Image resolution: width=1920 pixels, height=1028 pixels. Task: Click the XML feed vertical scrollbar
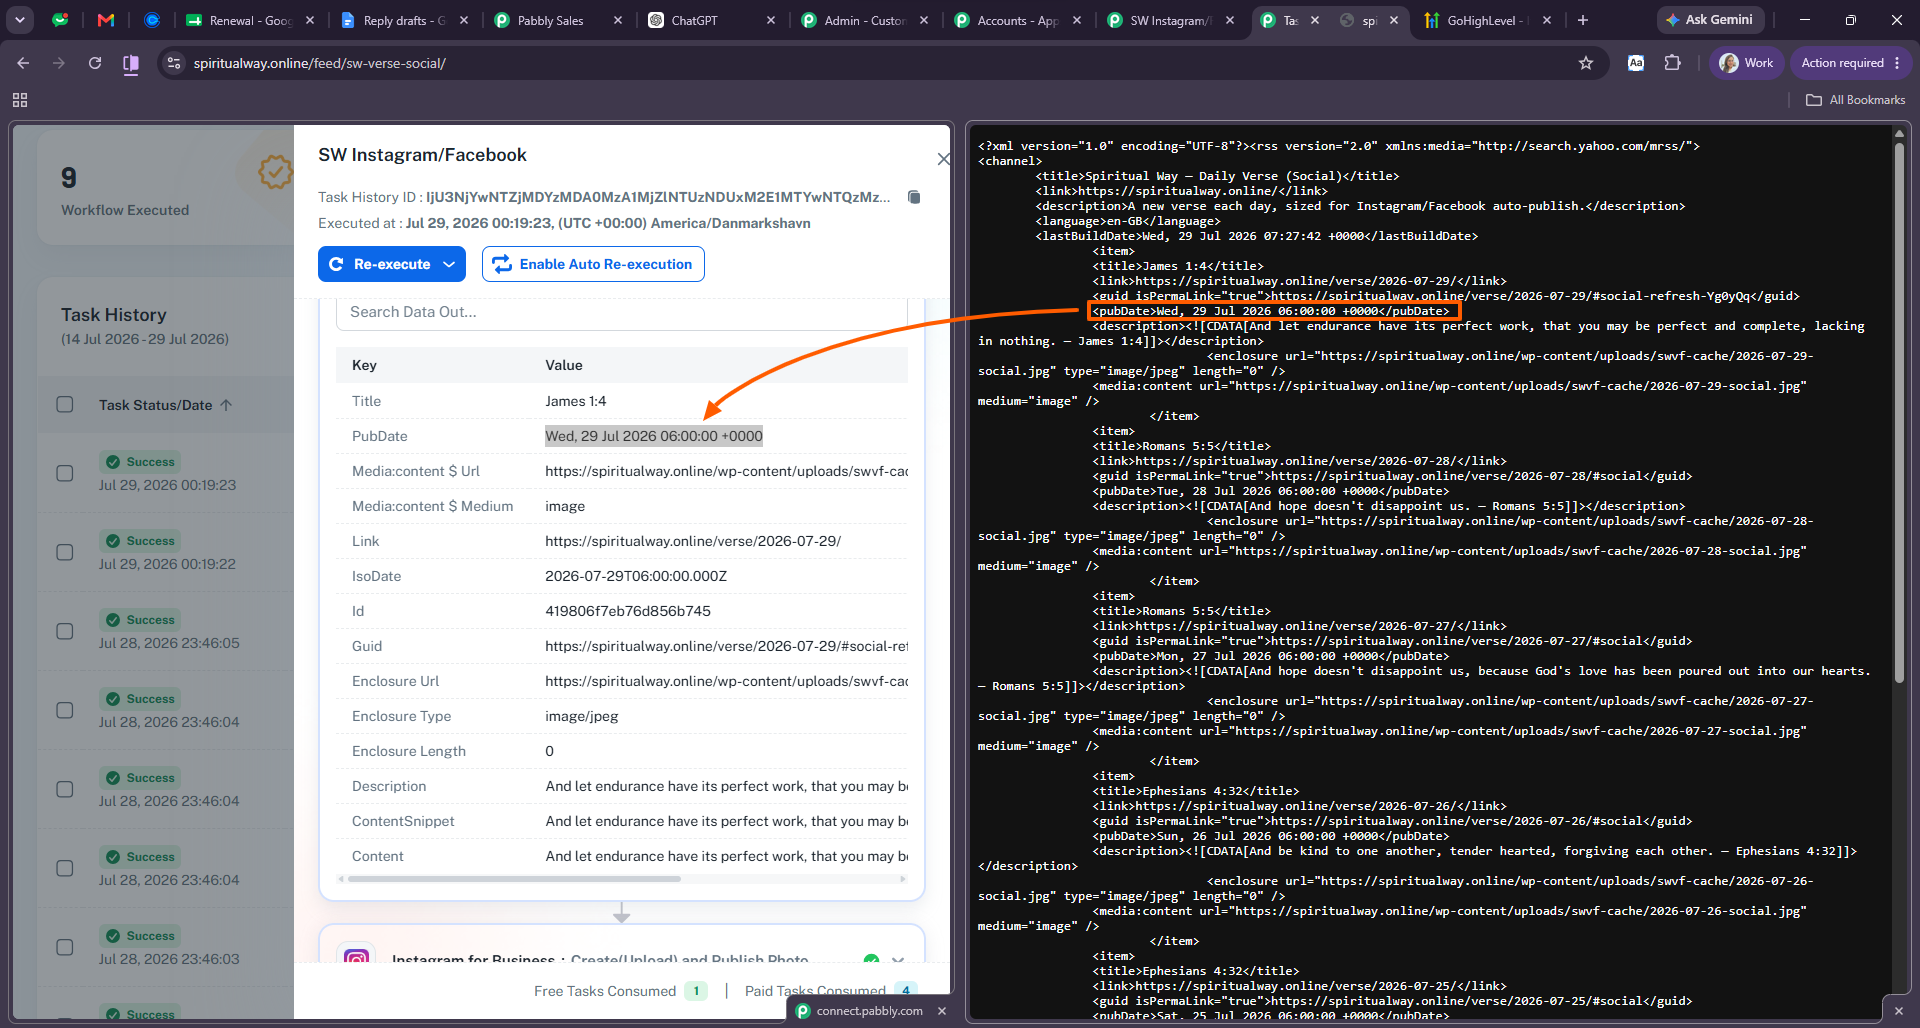1899,412
